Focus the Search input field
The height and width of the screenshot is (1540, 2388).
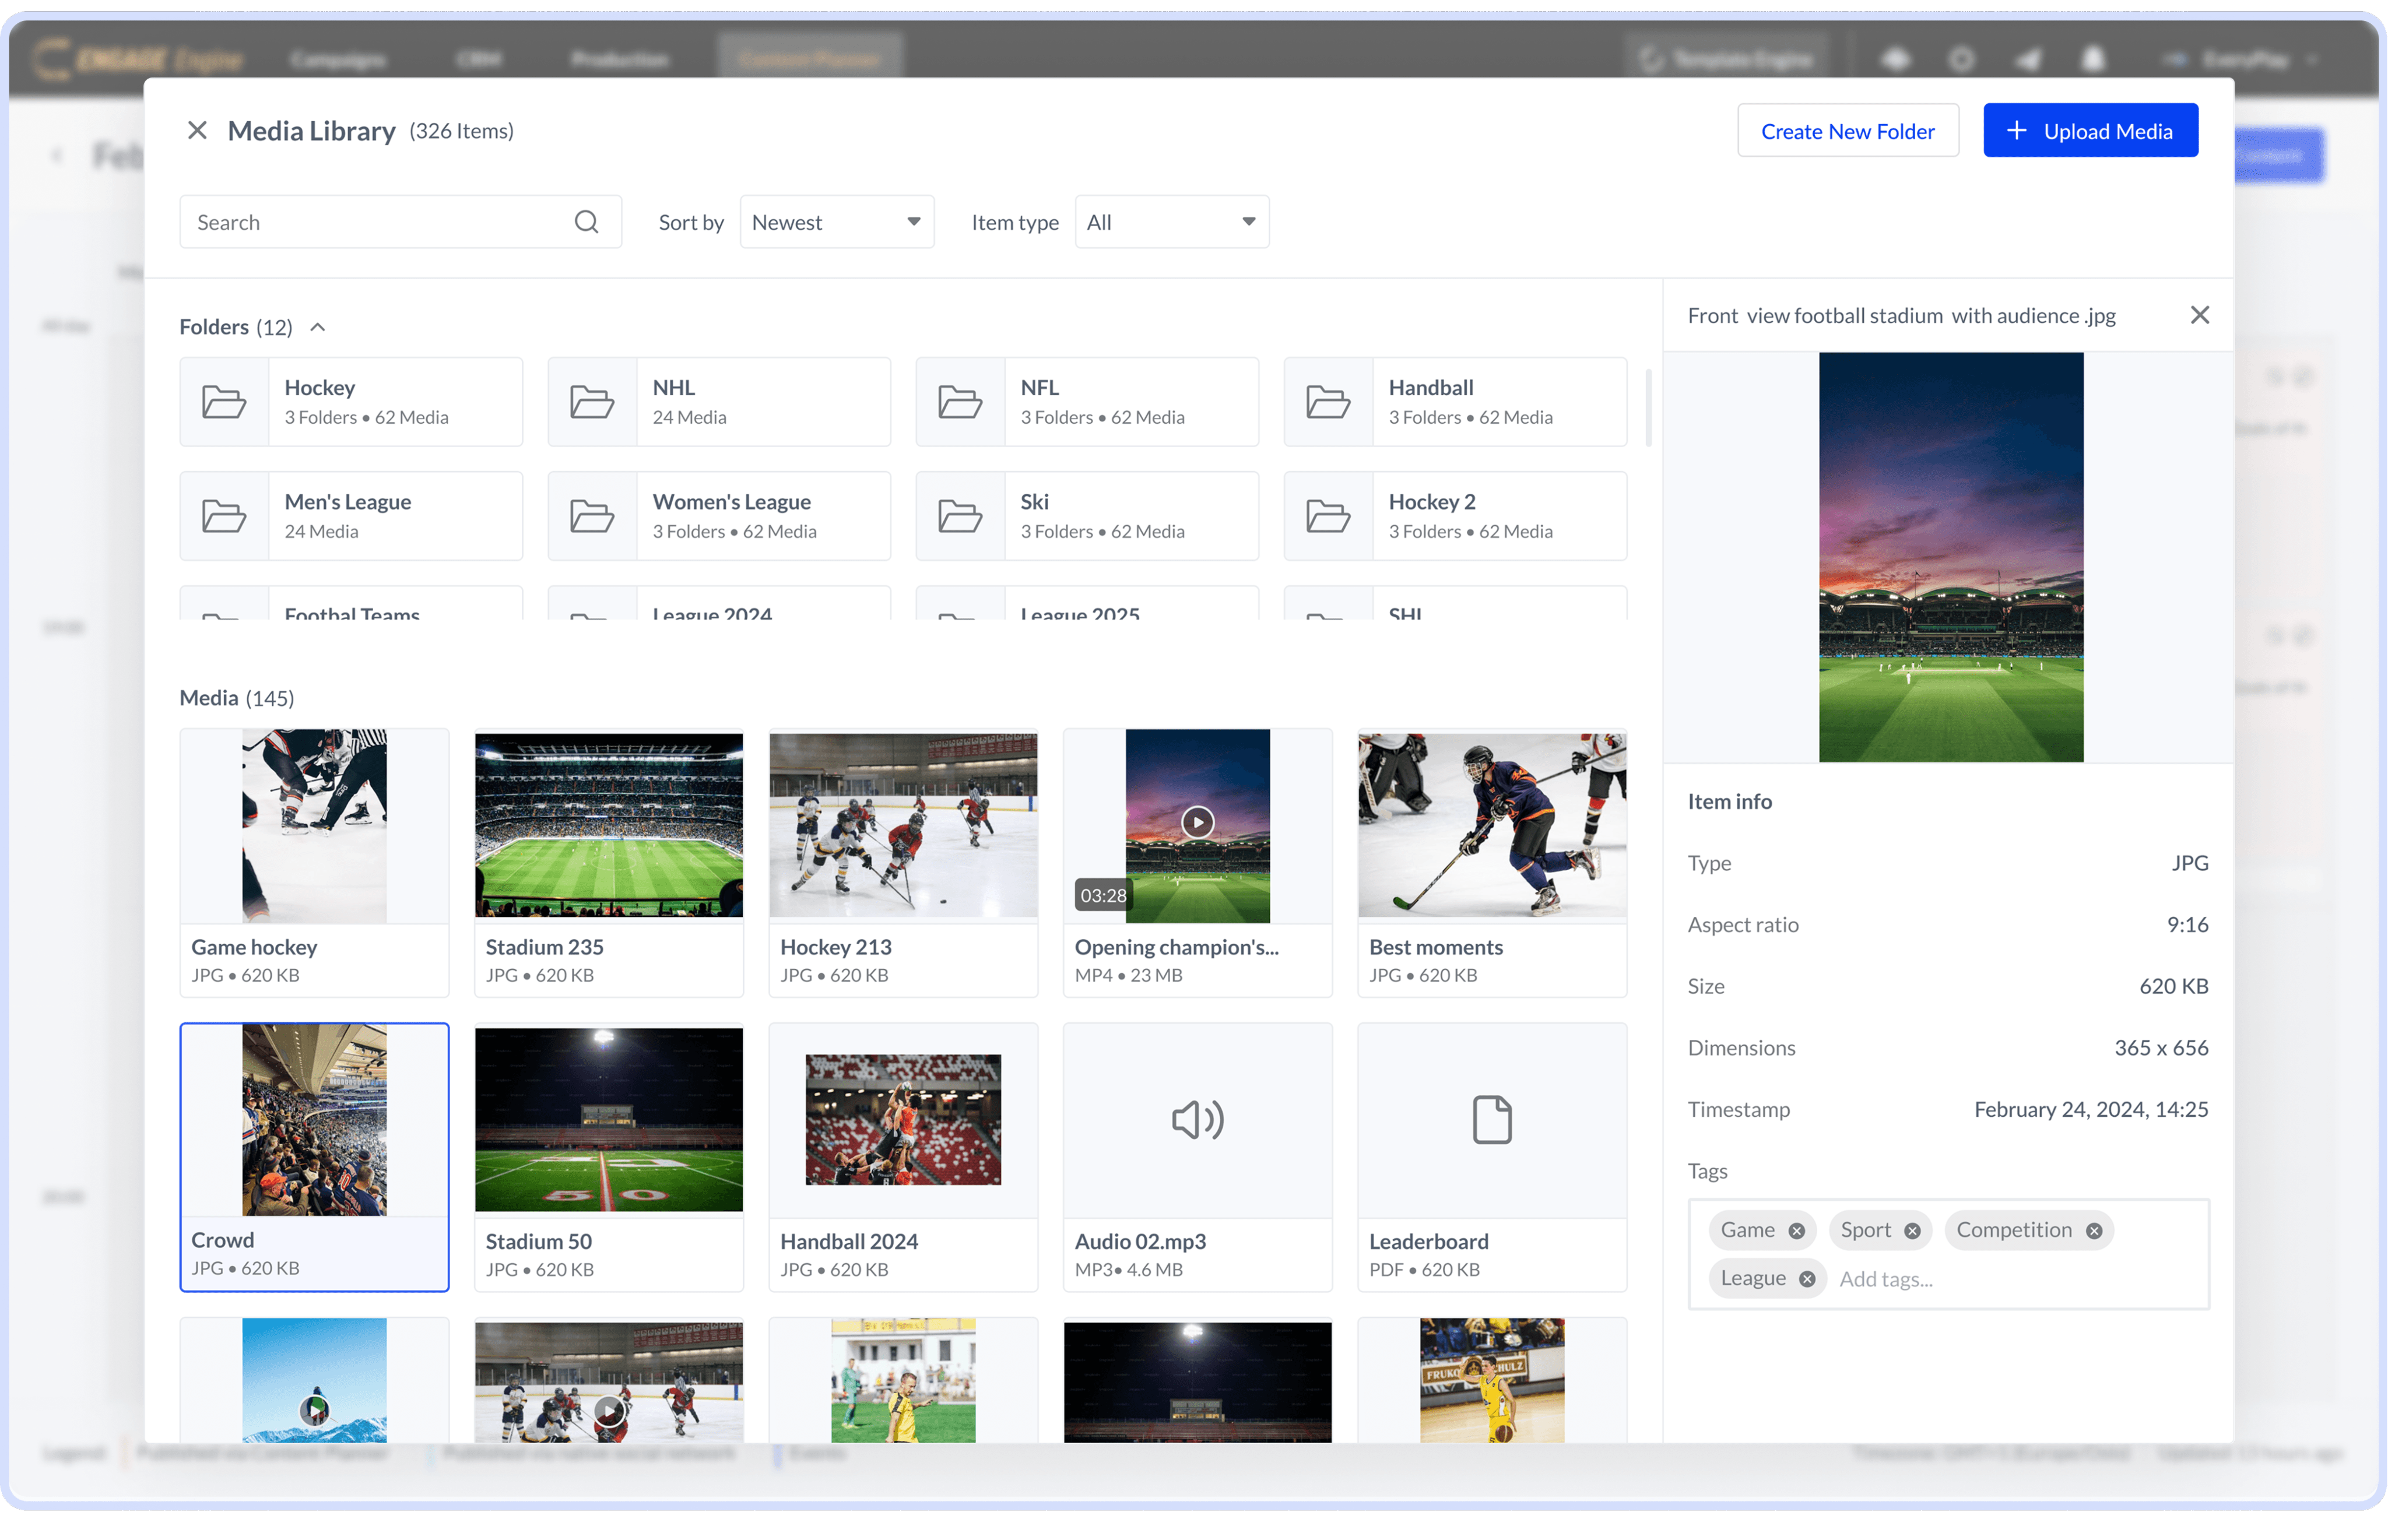pyautogui.click(x=400, y=222)
